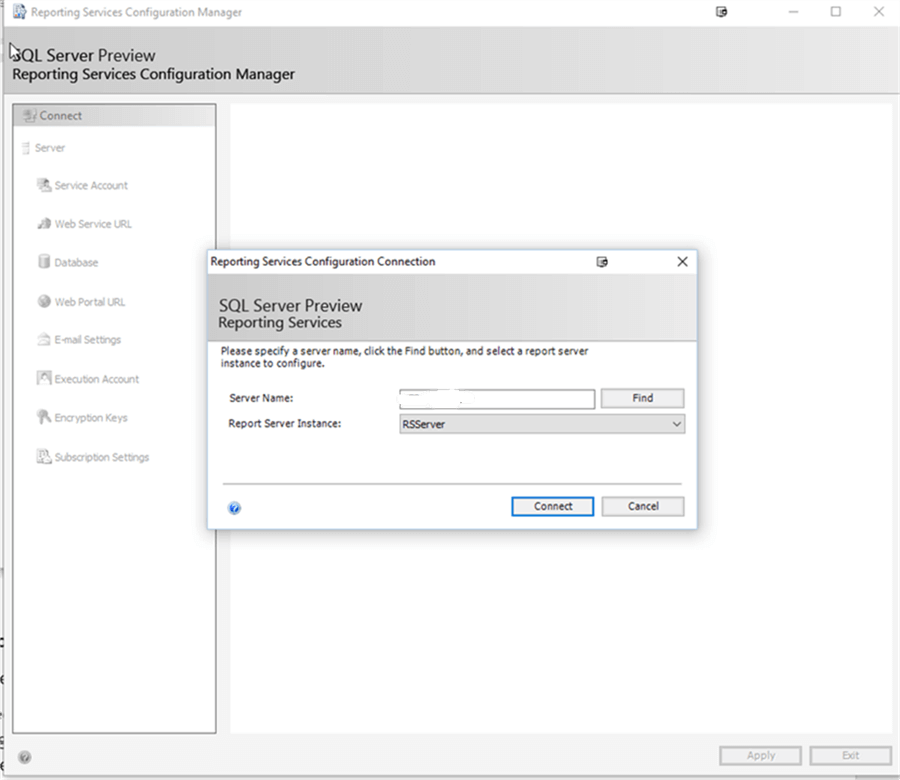Image resolution: width=900 pixels, height=780 pixels.
Task: Cancel the Reporting Services connection dialog
Action: point(643,506)
